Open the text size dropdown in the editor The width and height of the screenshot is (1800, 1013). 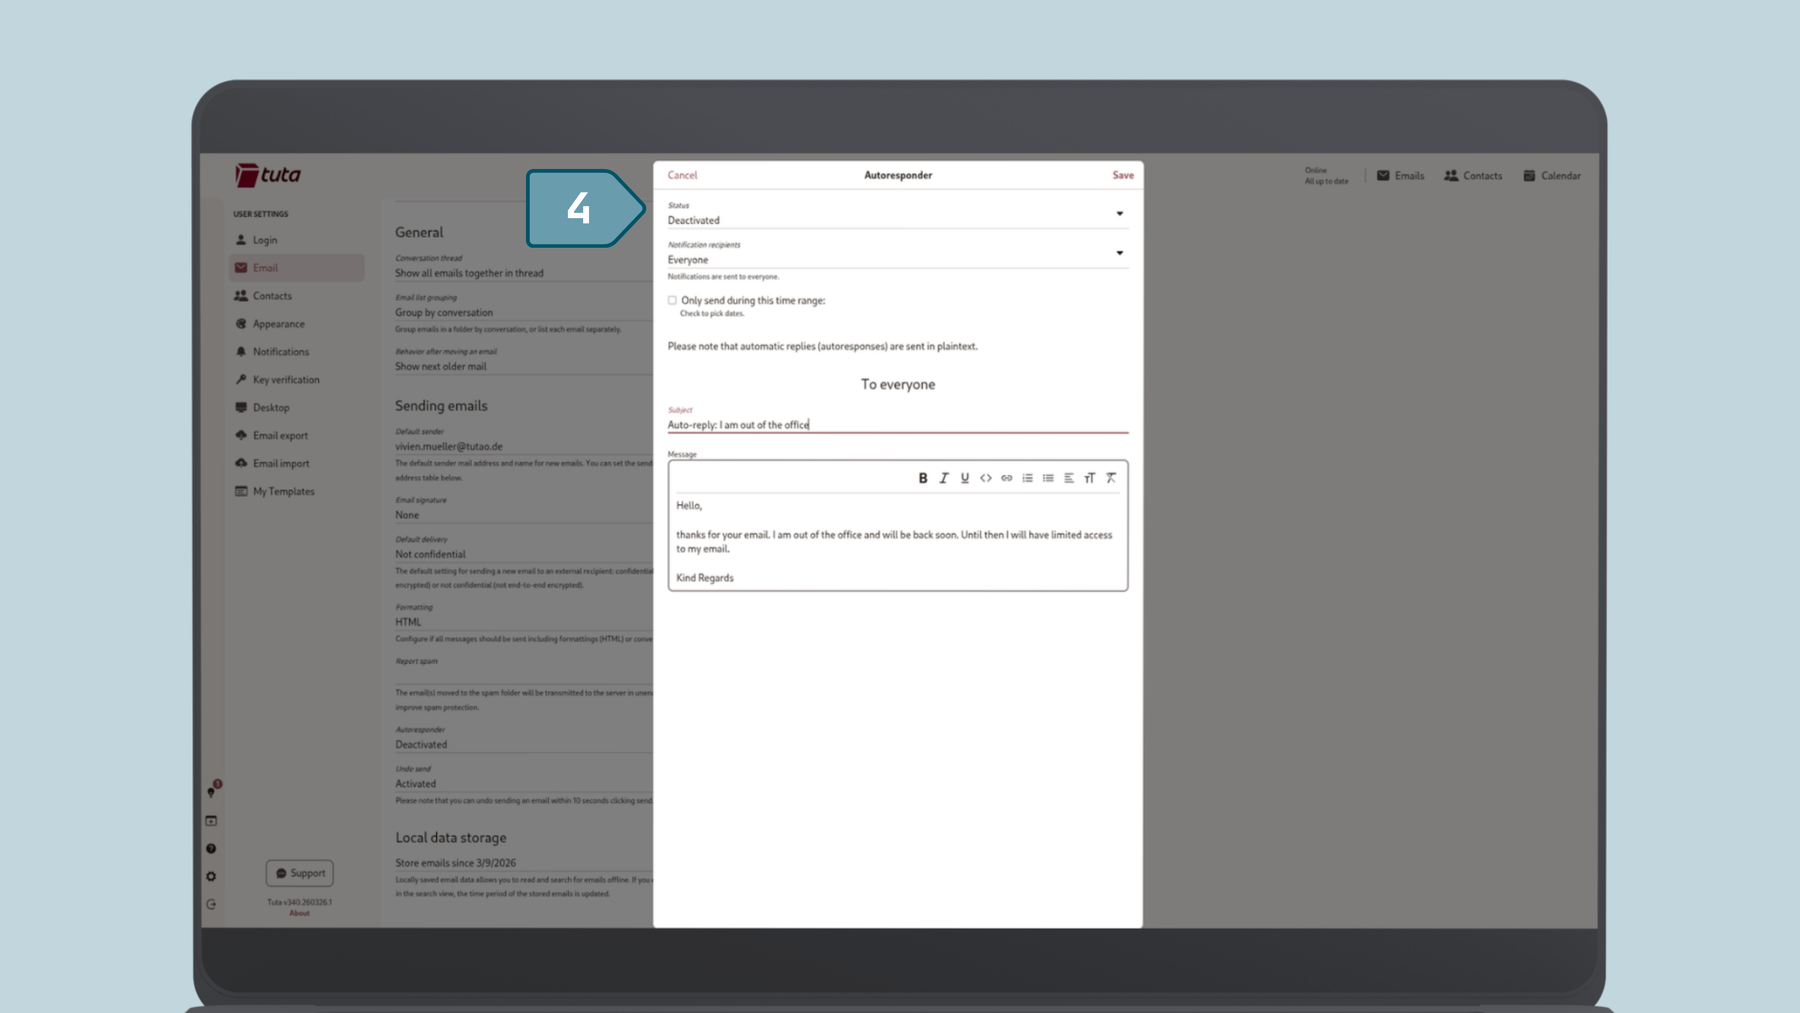click(x=1089, y=478)
